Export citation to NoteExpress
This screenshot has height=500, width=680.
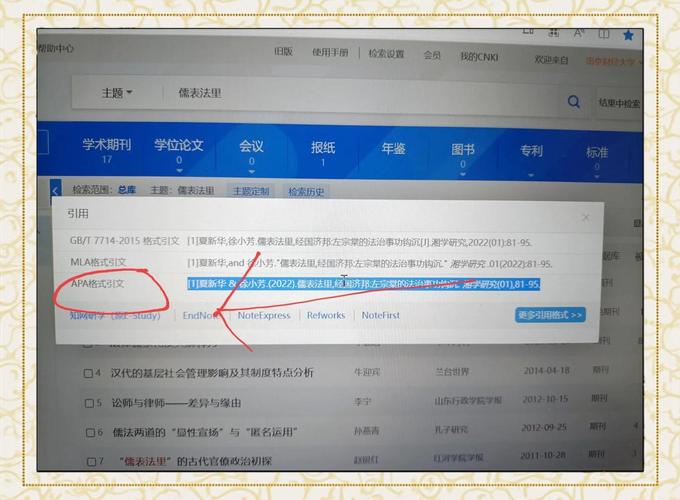click(264, 315)
